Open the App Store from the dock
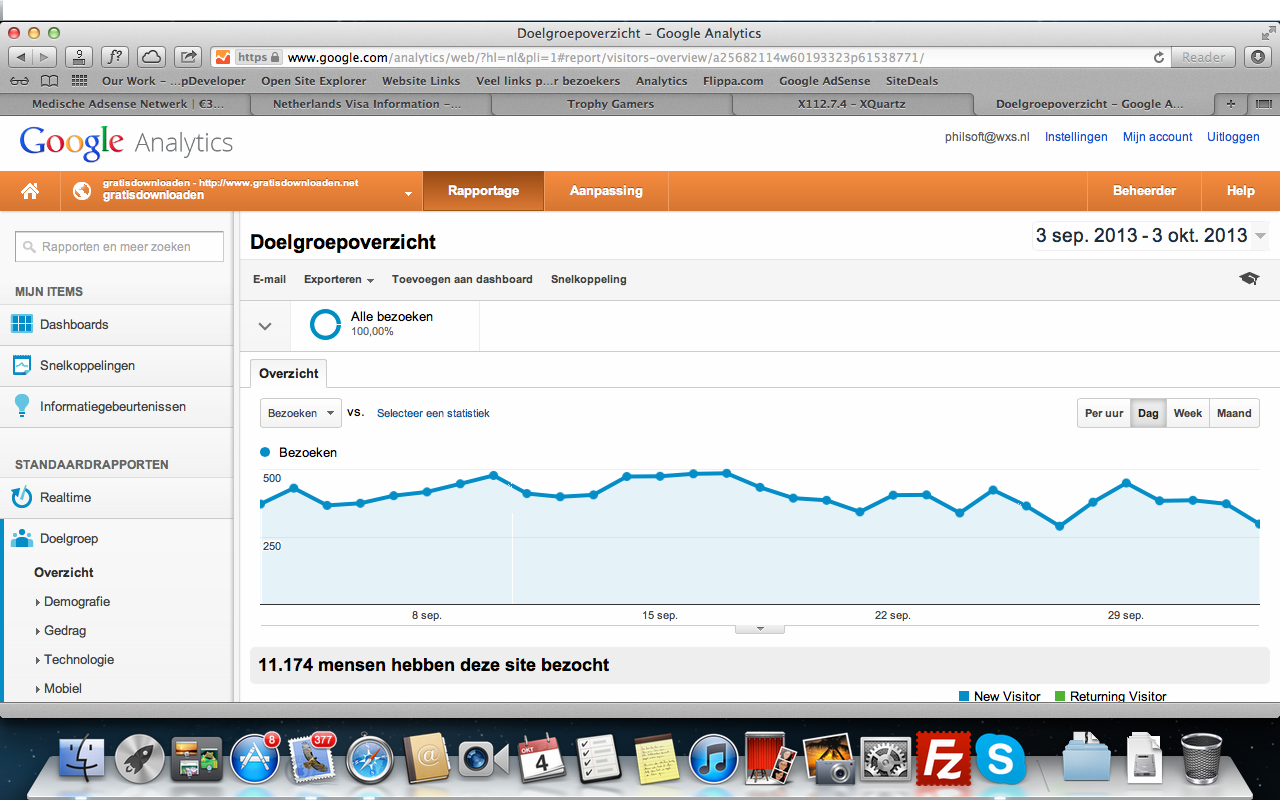This screenshot has width=1280, height=800. [x=254, y=760]
